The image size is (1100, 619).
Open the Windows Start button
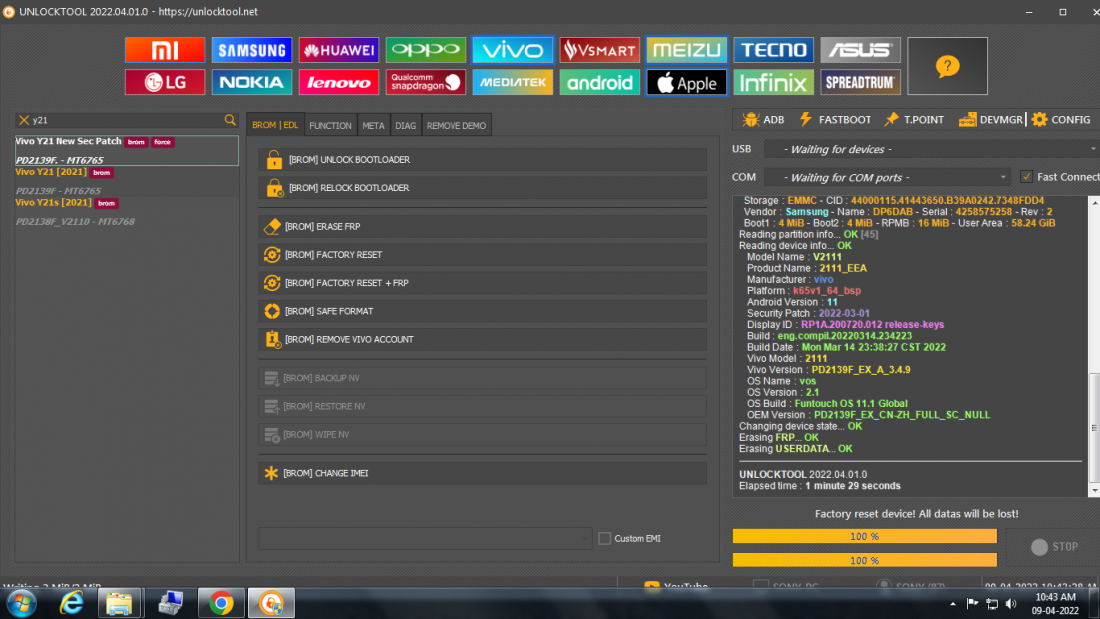coord(21,603)
